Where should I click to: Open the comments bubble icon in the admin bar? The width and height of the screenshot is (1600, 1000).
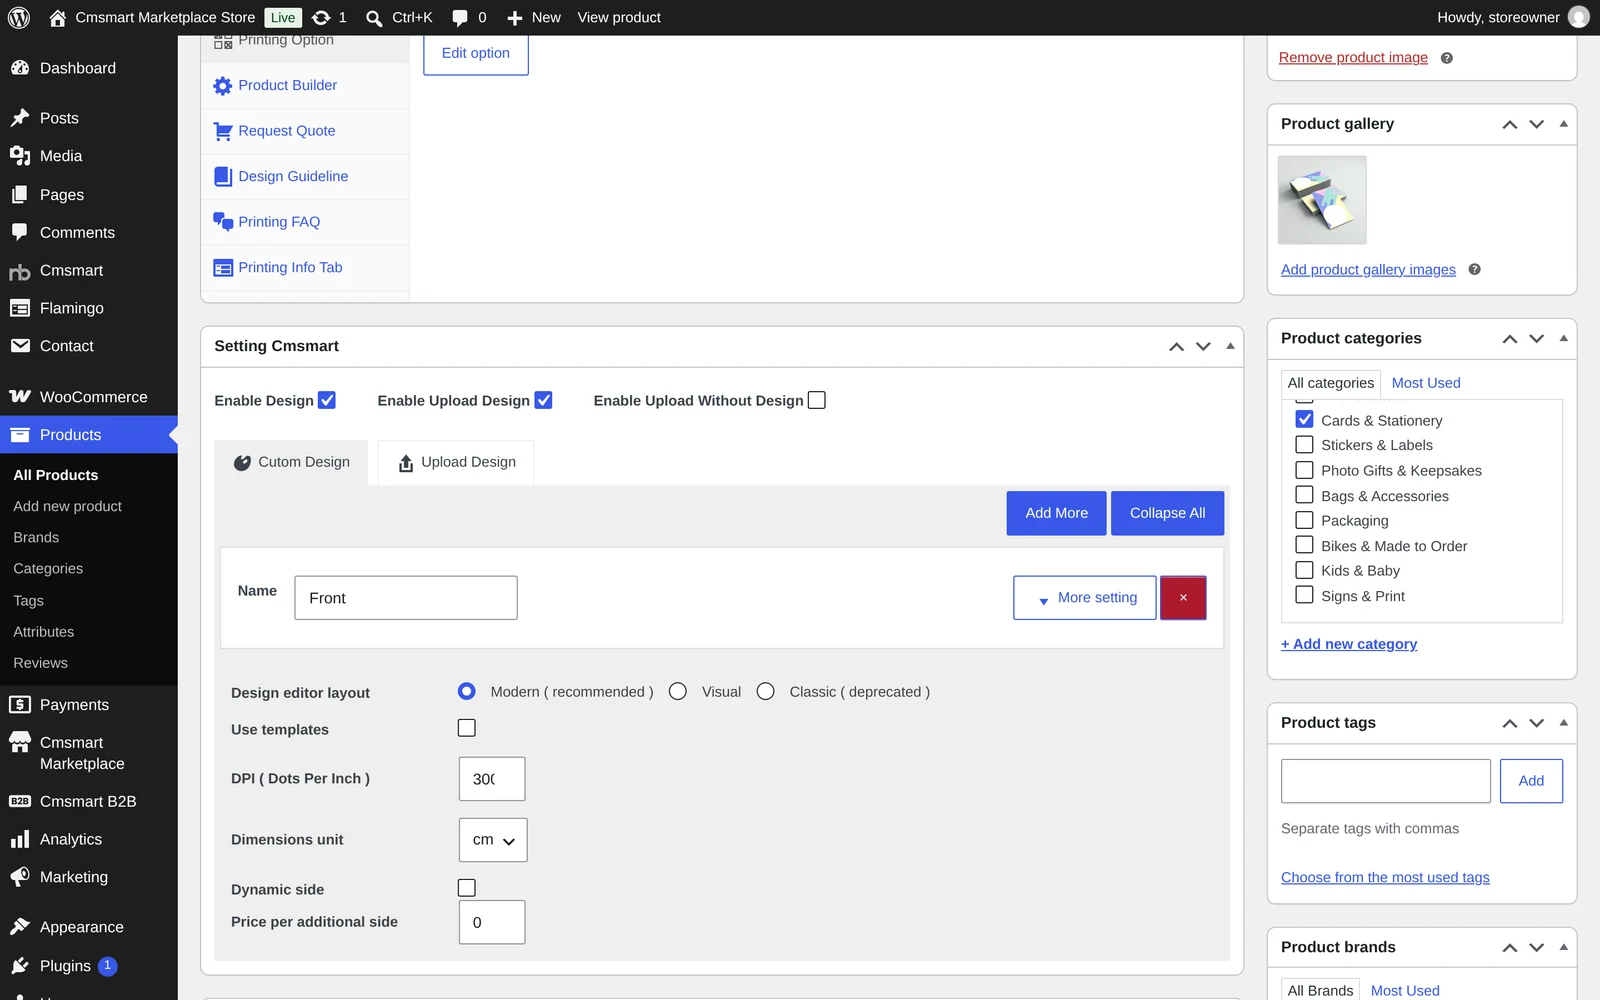(x=460, y=18)
